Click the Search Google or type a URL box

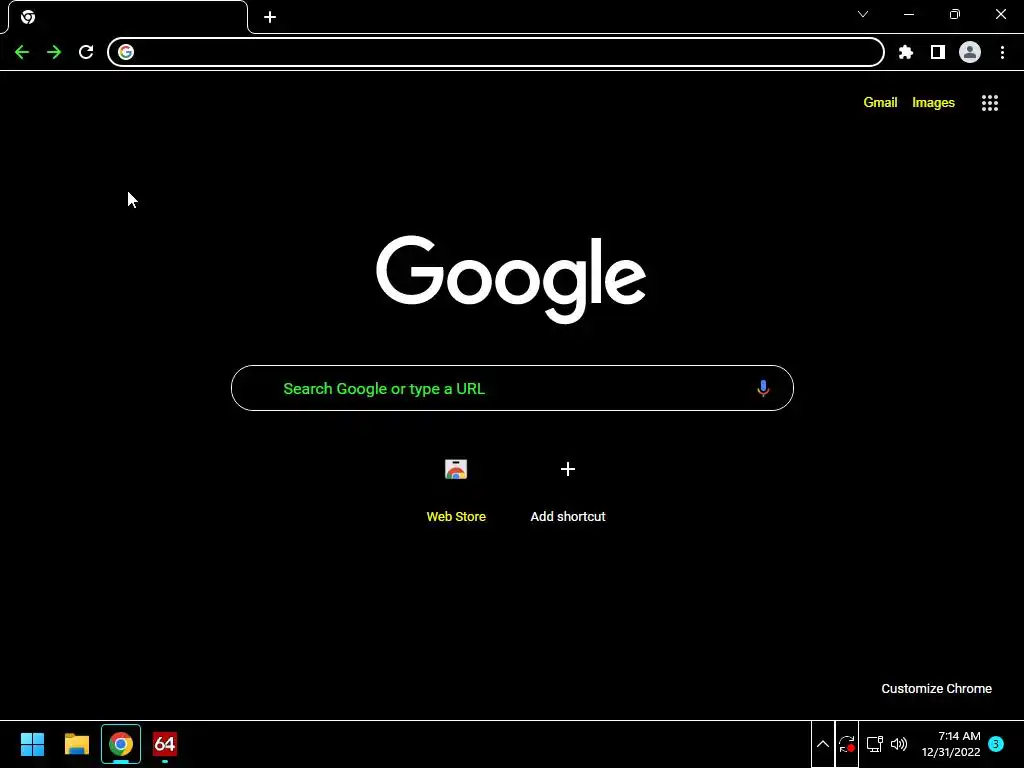tap(512, 389)
